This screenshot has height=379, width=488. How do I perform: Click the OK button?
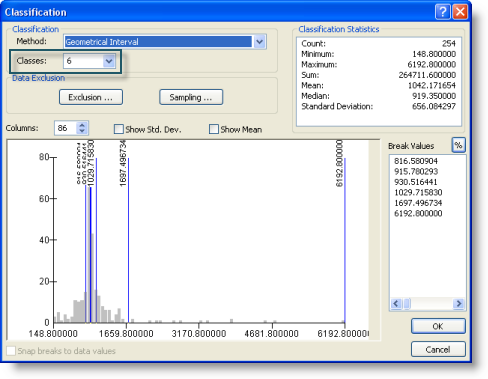tap(438, 326)
